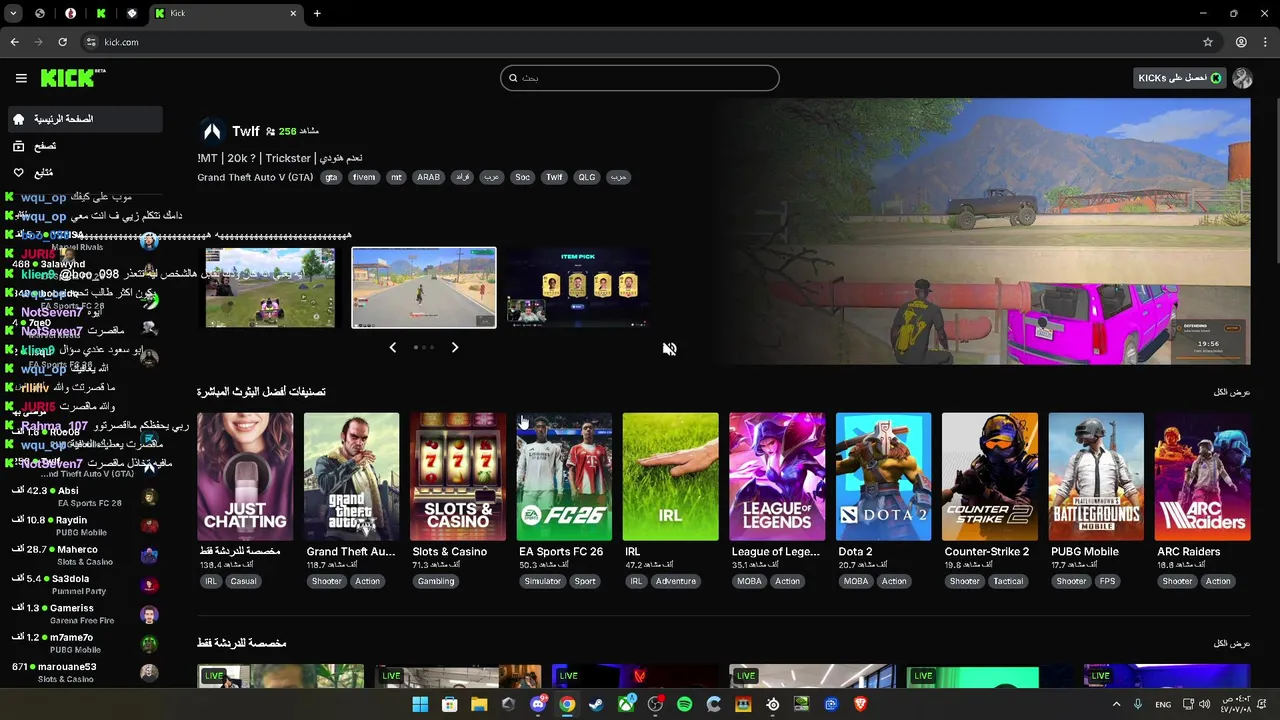Viewport: 1280px width, 720px height.
Task: Click the Simulator tag under EA Sports FC 26
Action: [543, 581]
